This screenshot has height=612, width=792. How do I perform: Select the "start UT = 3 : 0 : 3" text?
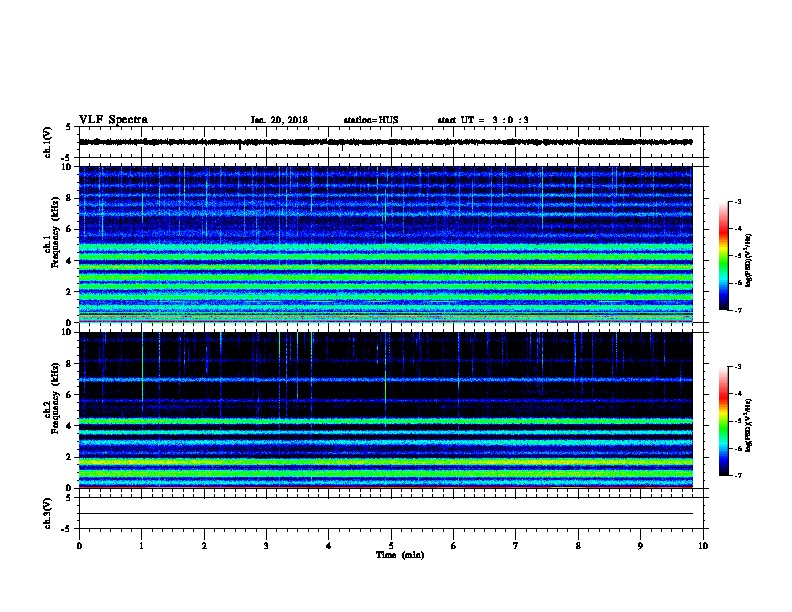pos(483,120)
